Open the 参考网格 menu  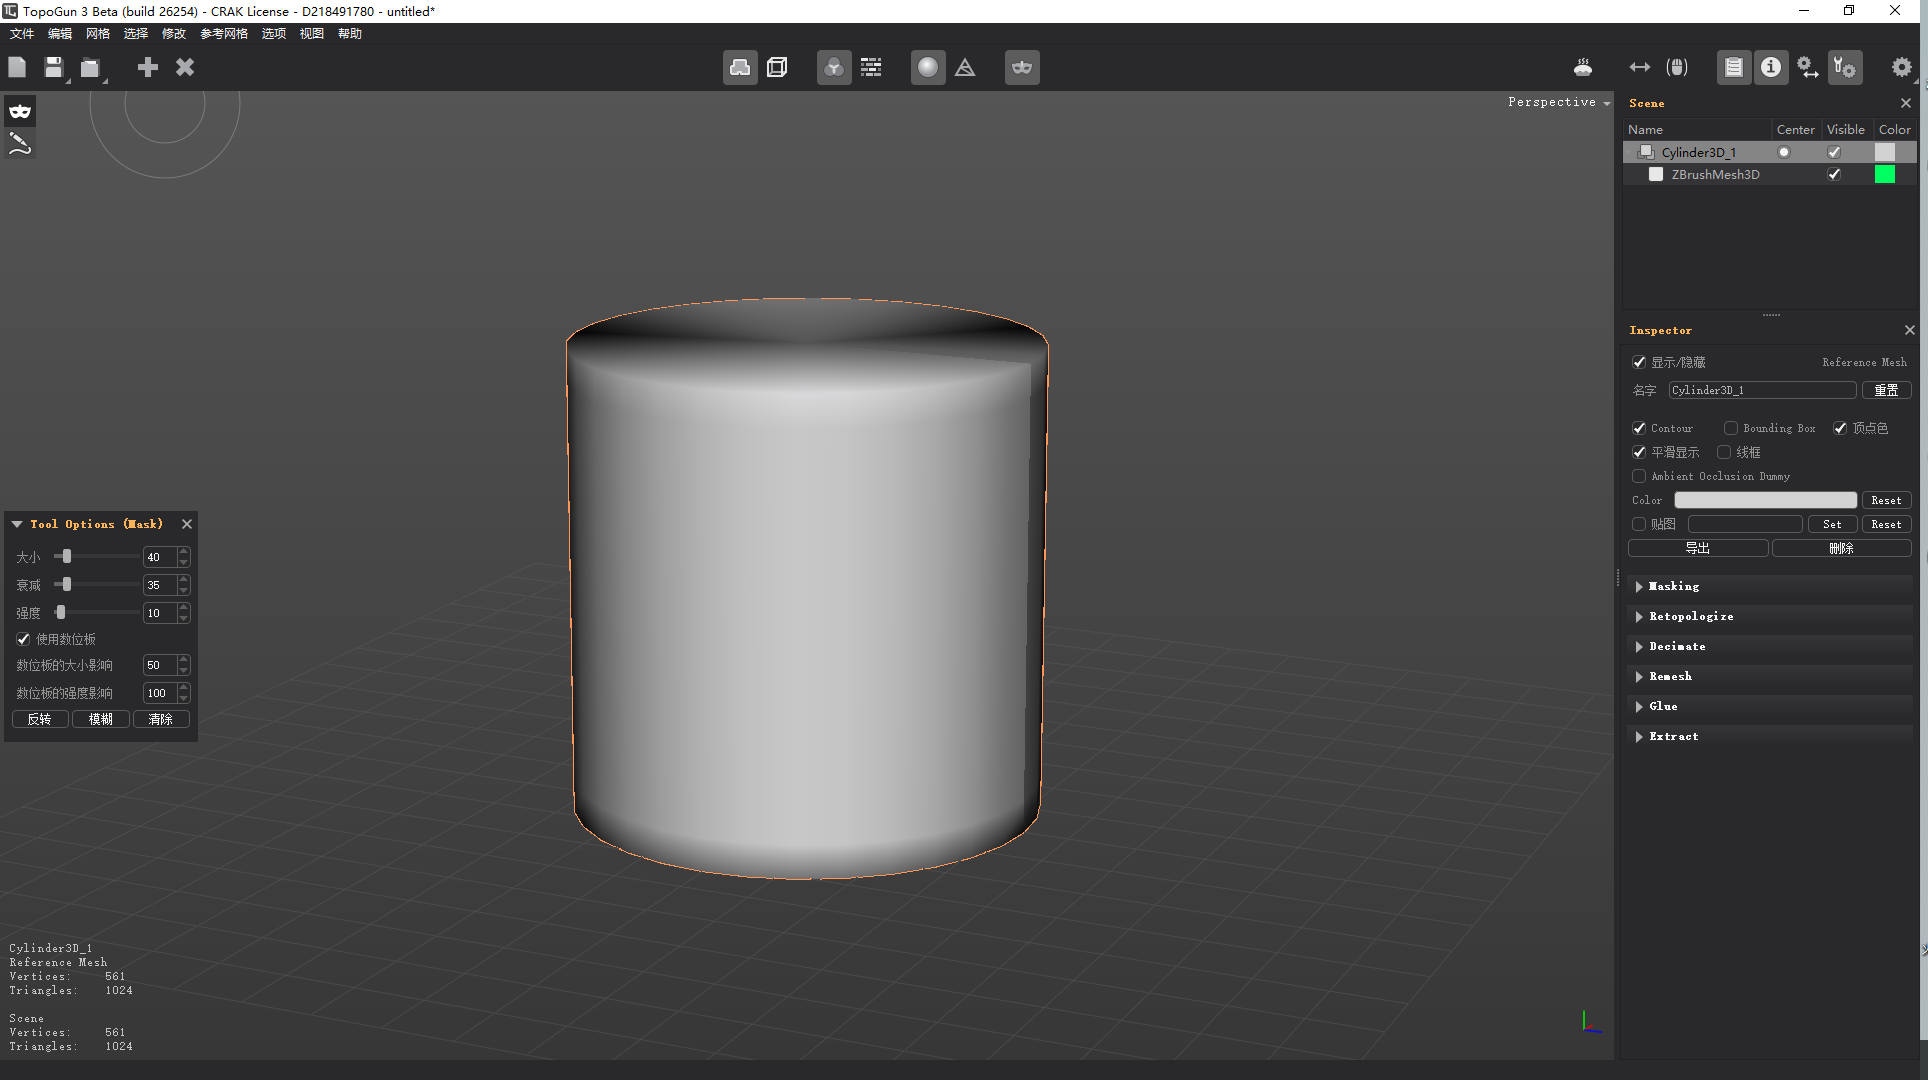224,33
